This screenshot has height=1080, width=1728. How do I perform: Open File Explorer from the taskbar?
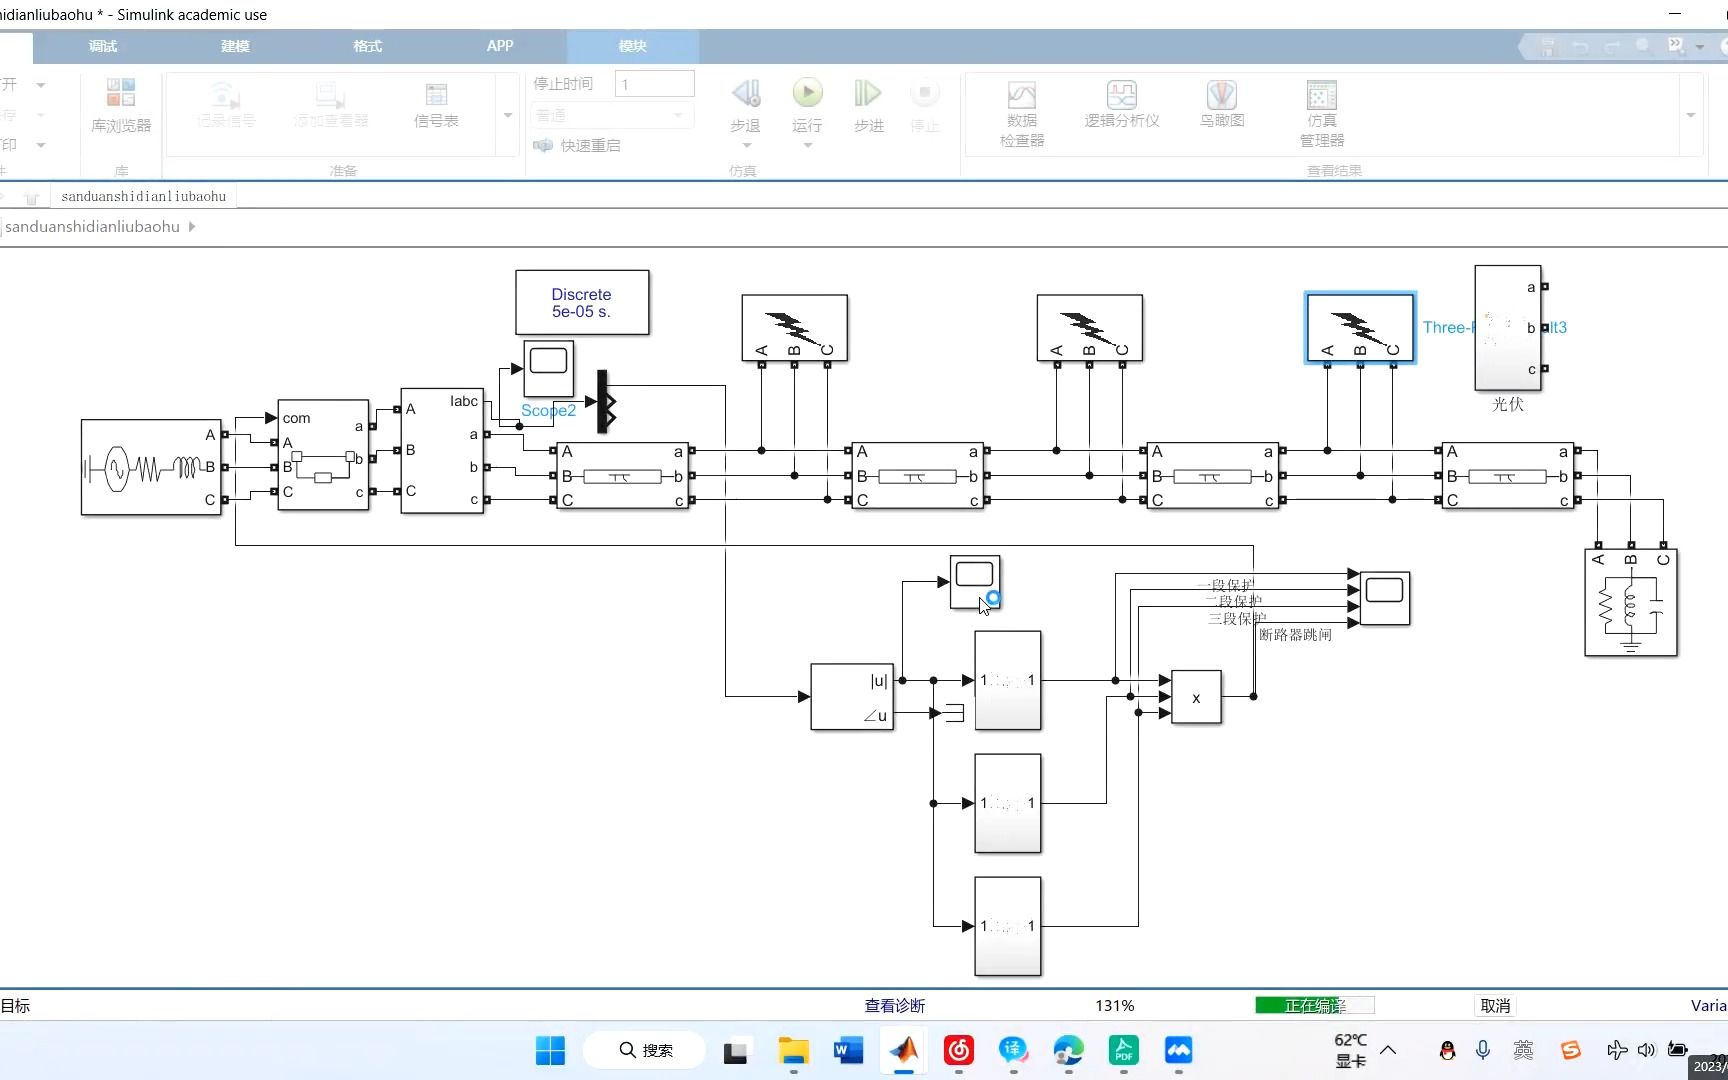pyautogui.click(x=794, y=1050)
